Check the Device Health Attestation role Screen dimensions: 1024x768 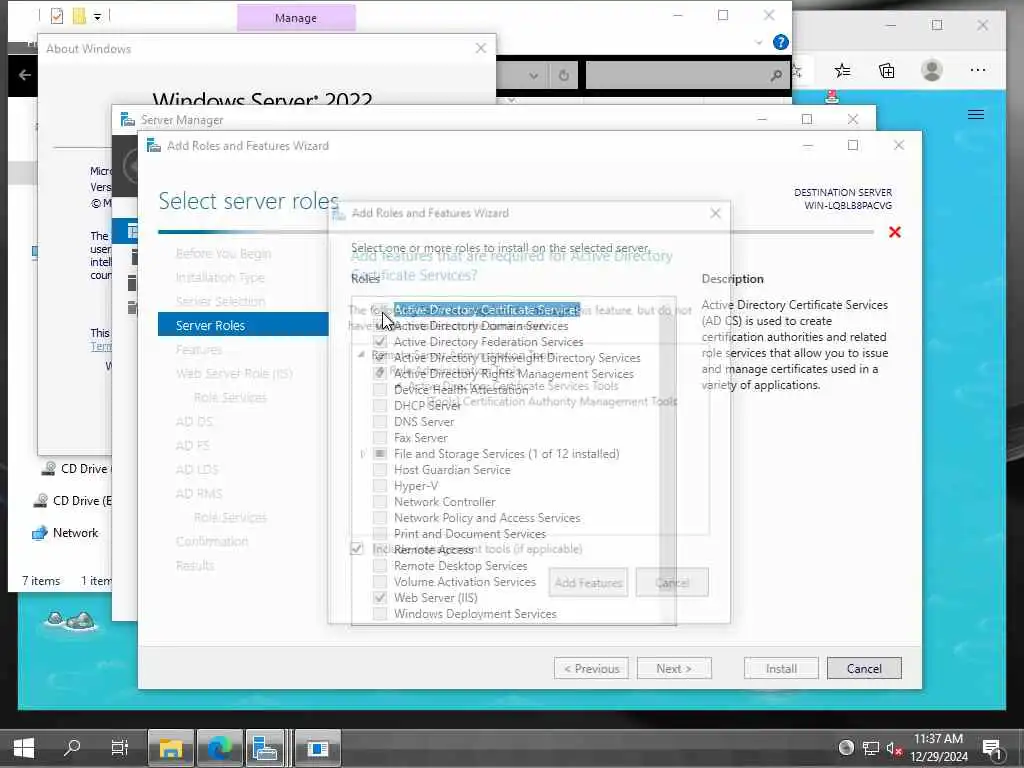point(380,390)
